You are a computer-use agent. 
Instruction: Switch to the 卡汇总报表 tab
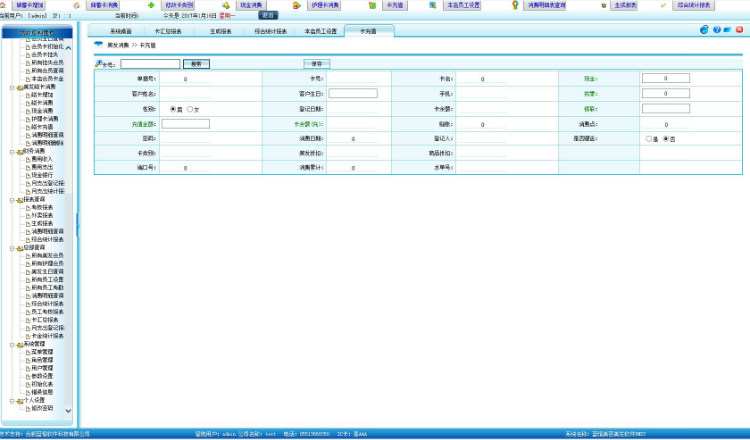pos(168,31)
